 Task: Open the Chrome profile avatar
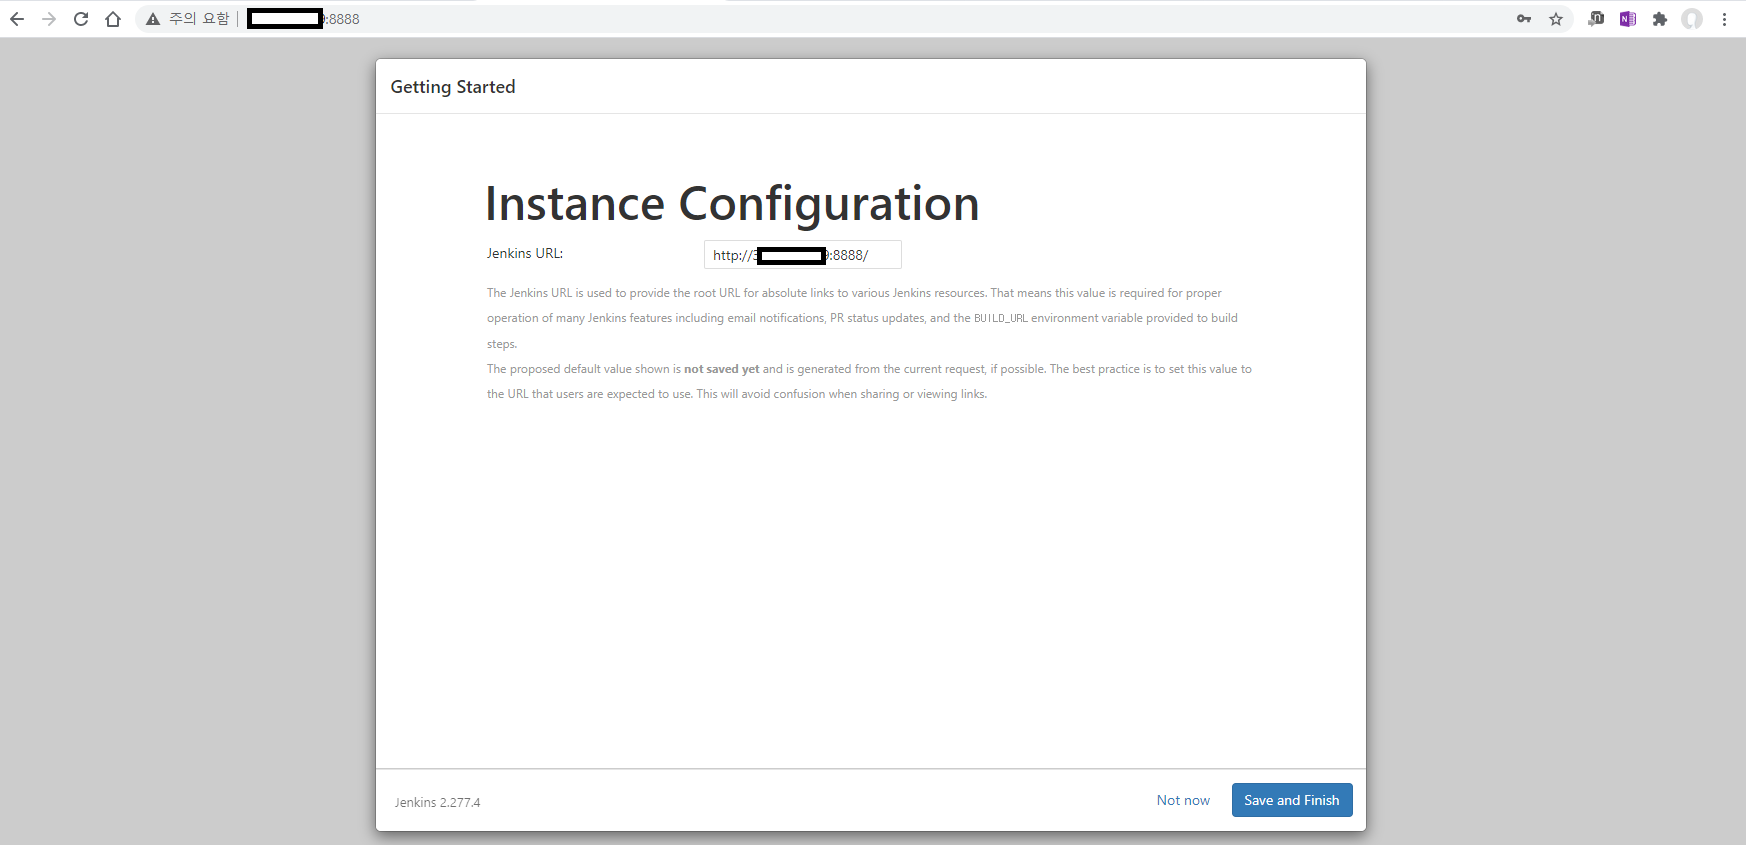pos(1692,19)
